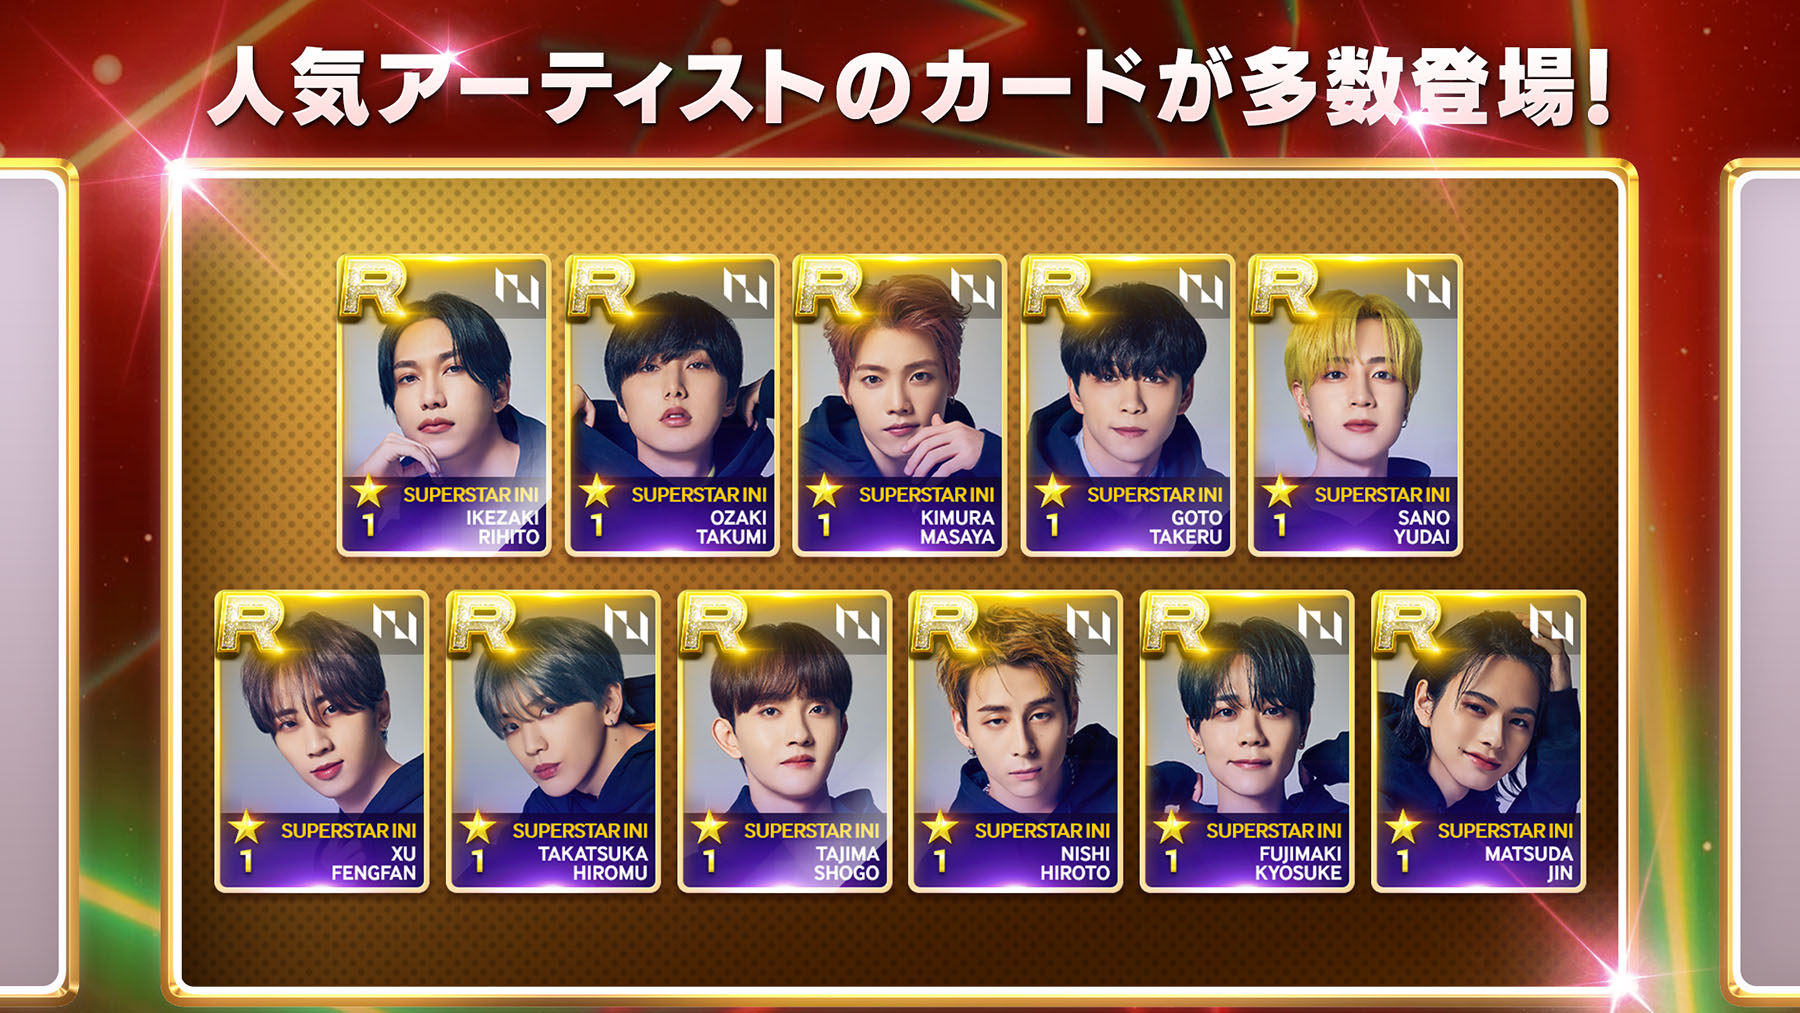Click the R rarity badge on TAJIMA SHOGO card
Image resolution: width=1800 pixels, height=1013 pixels.
[715, 624]
